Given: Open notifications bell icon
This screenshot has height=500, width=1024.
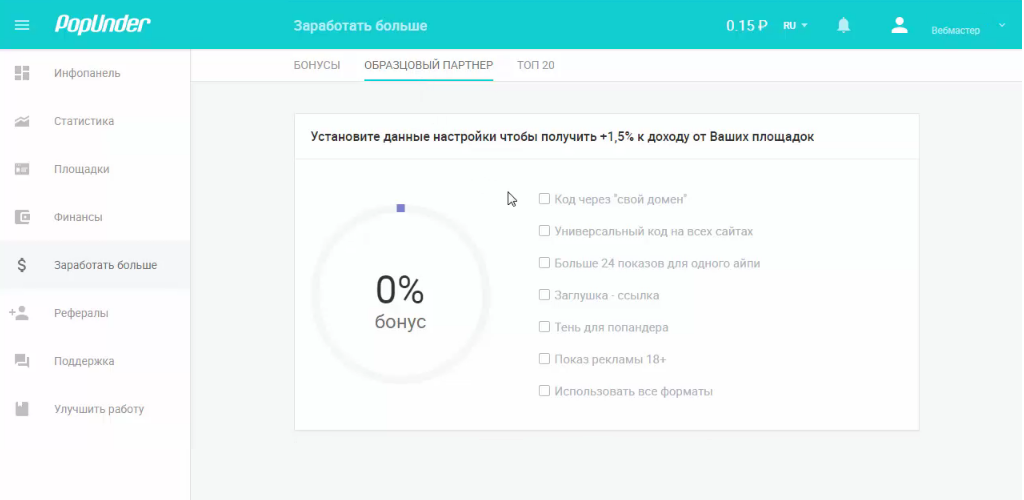Looking at the screenshot, I should click(844, 25).
